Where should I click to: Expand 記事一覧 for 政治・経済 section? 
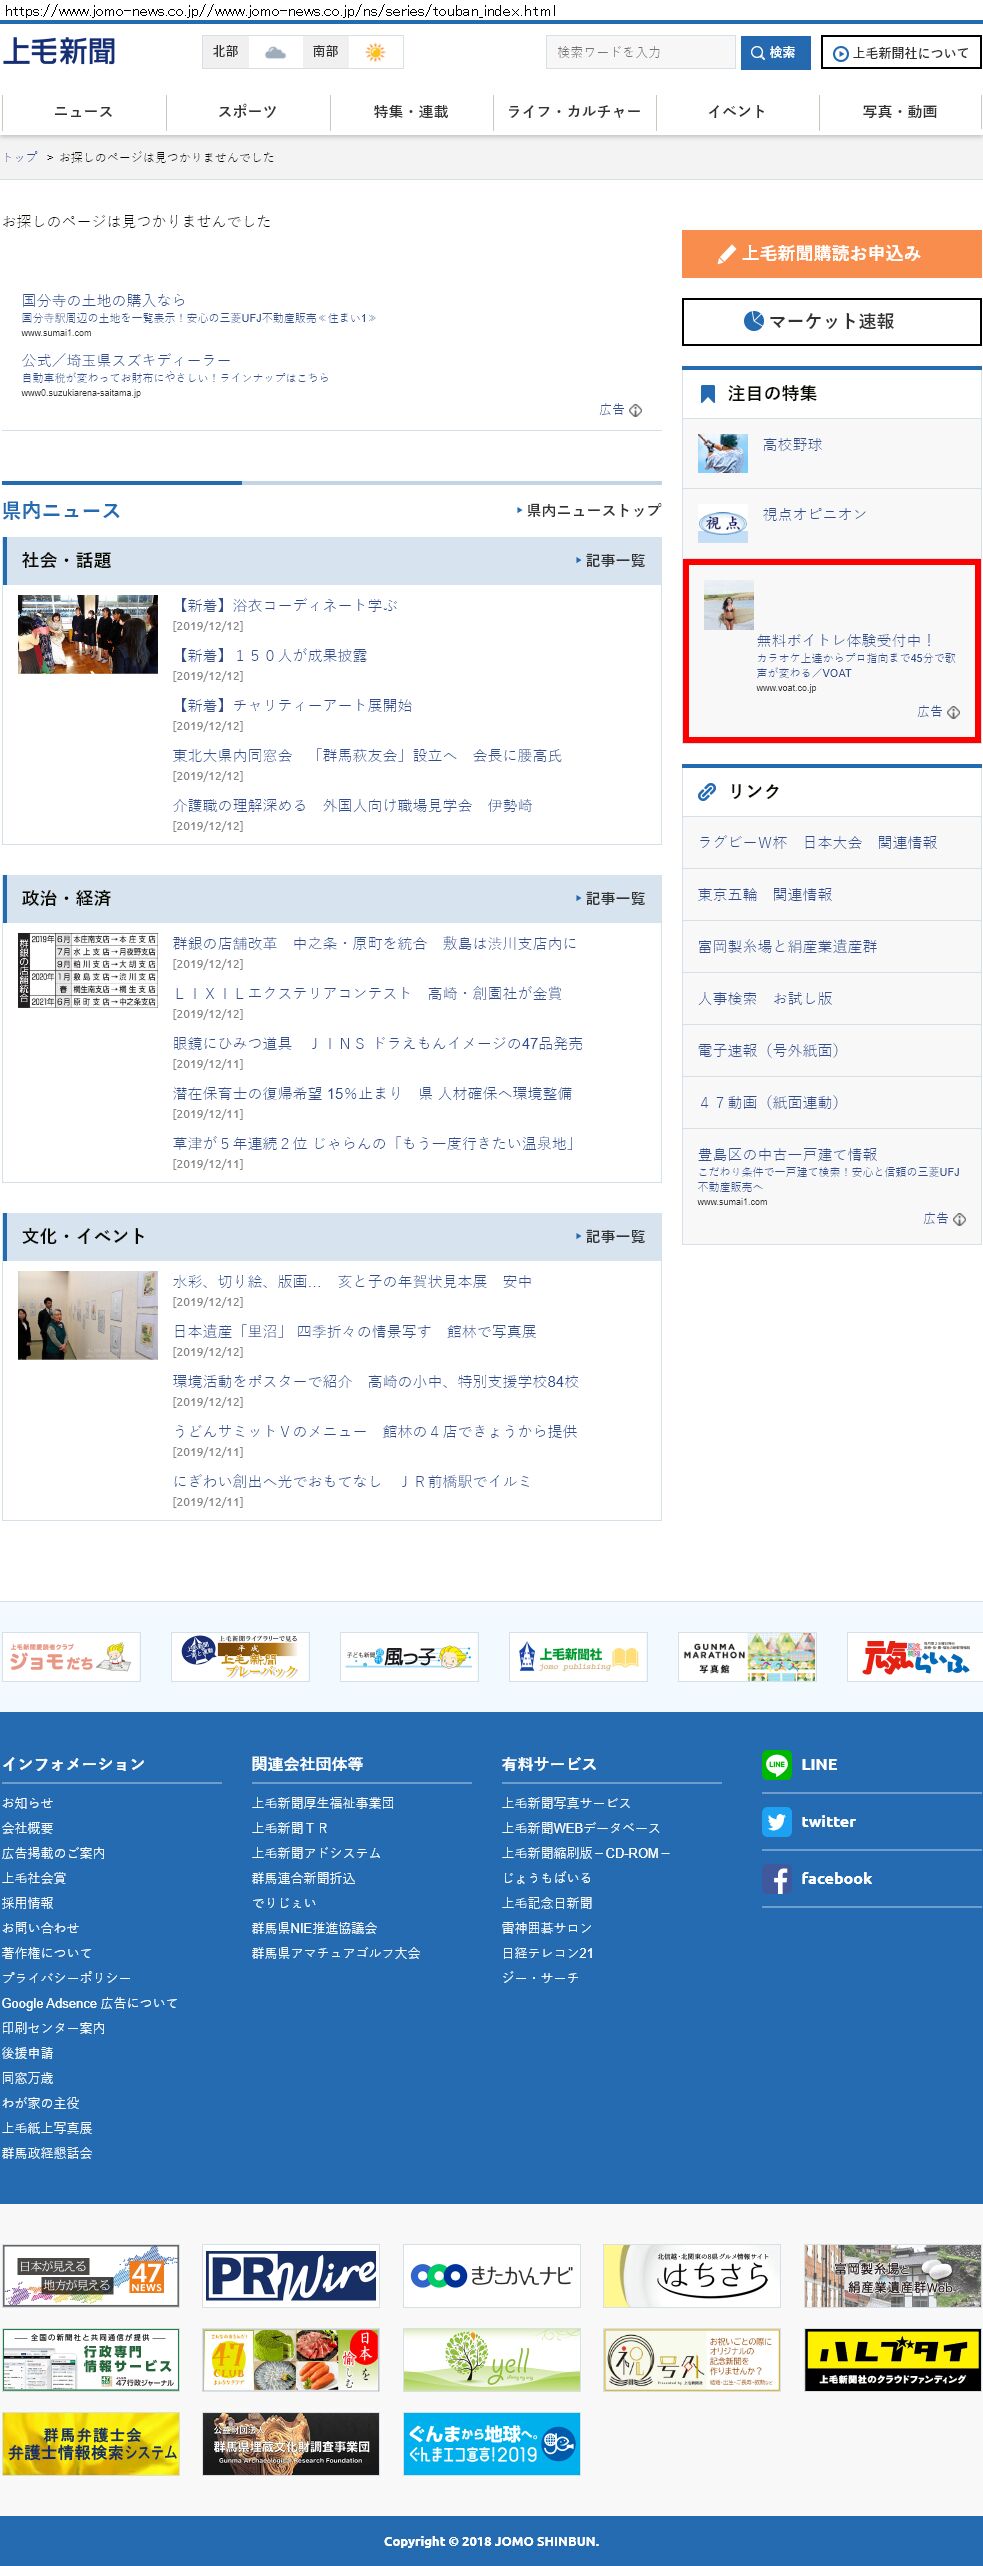coord(614,899)
